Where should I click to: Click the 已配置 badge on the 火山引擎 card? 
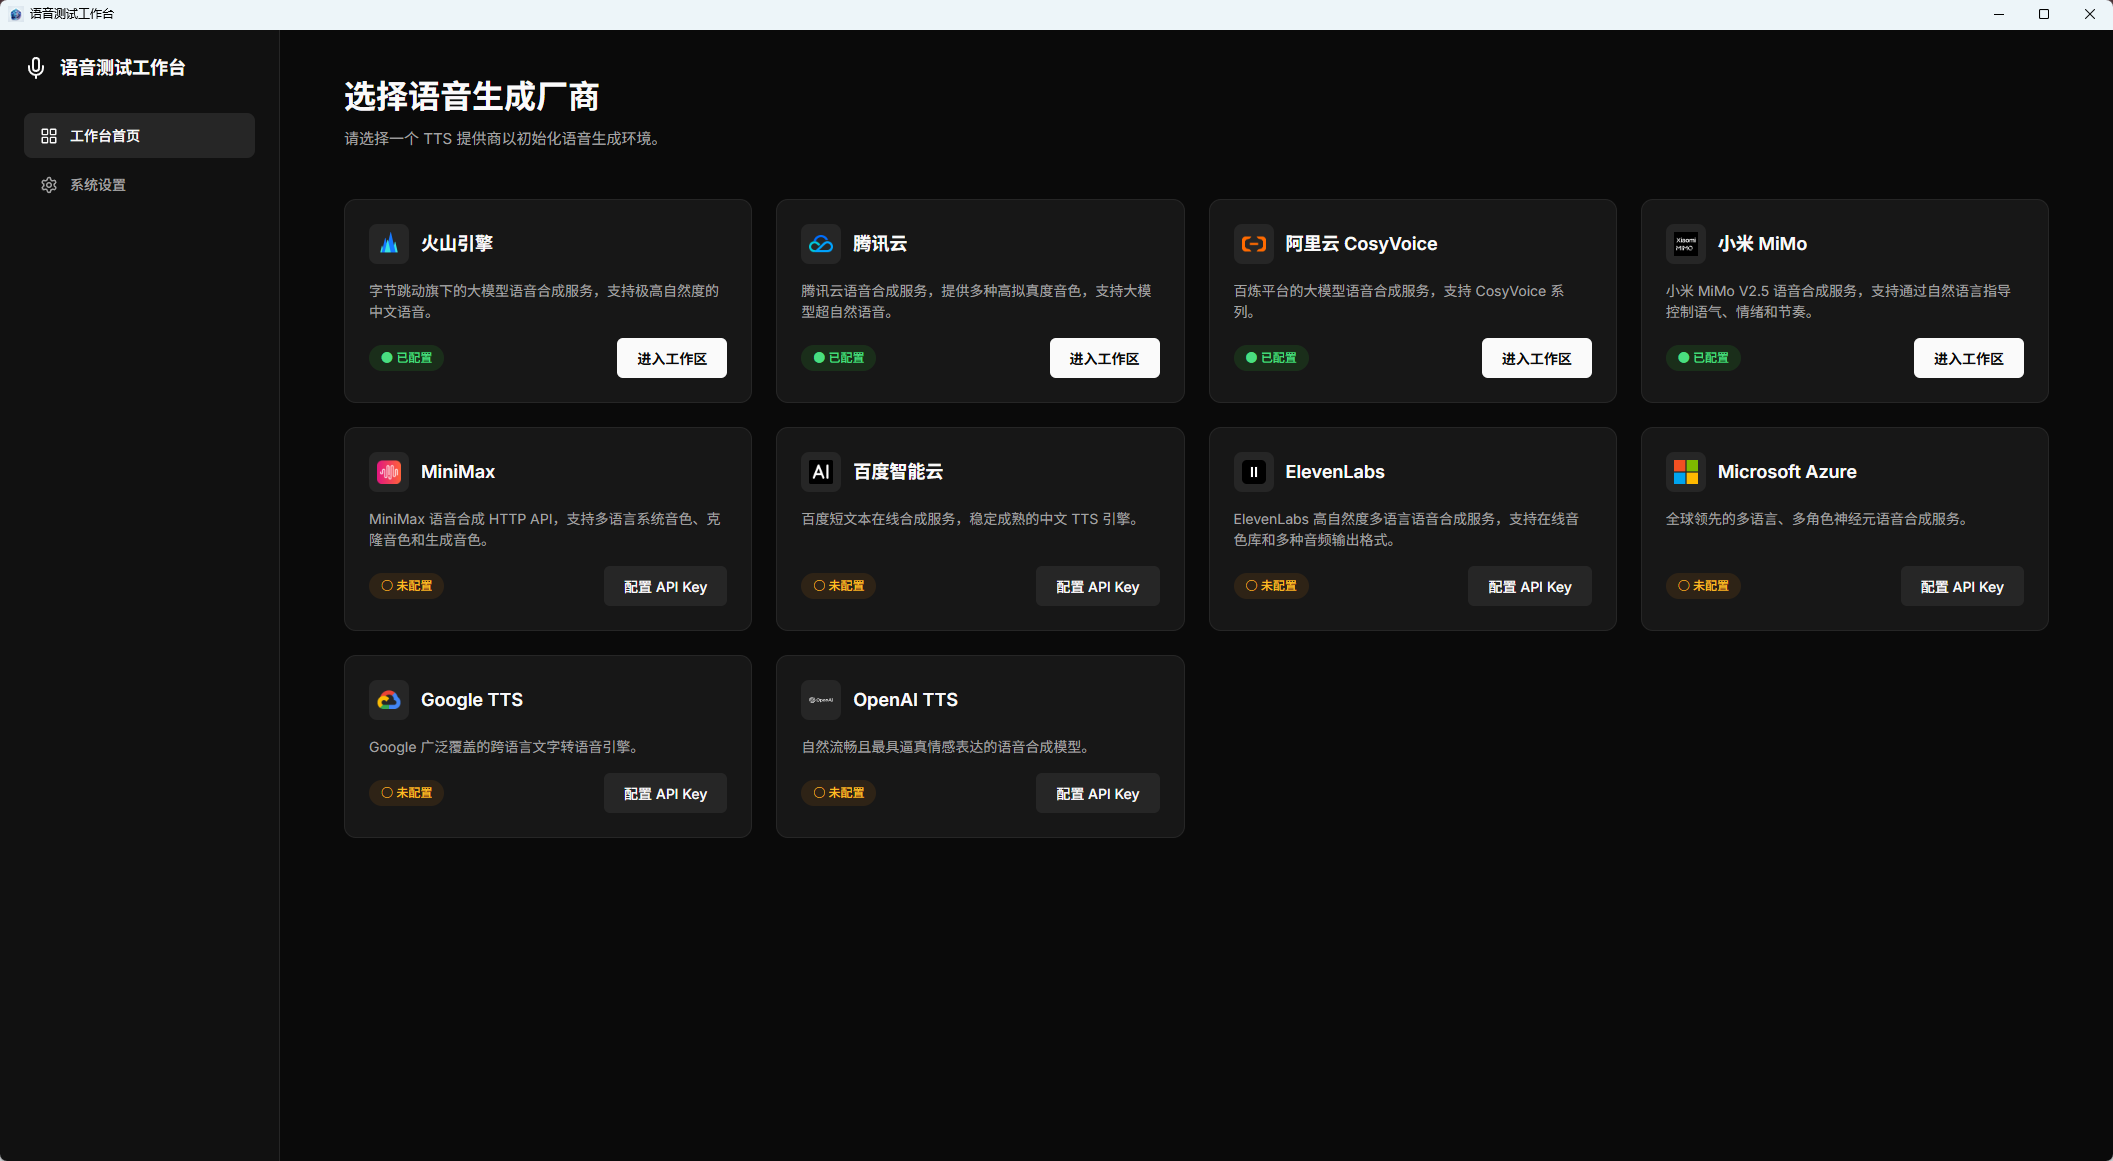[406, 358]
